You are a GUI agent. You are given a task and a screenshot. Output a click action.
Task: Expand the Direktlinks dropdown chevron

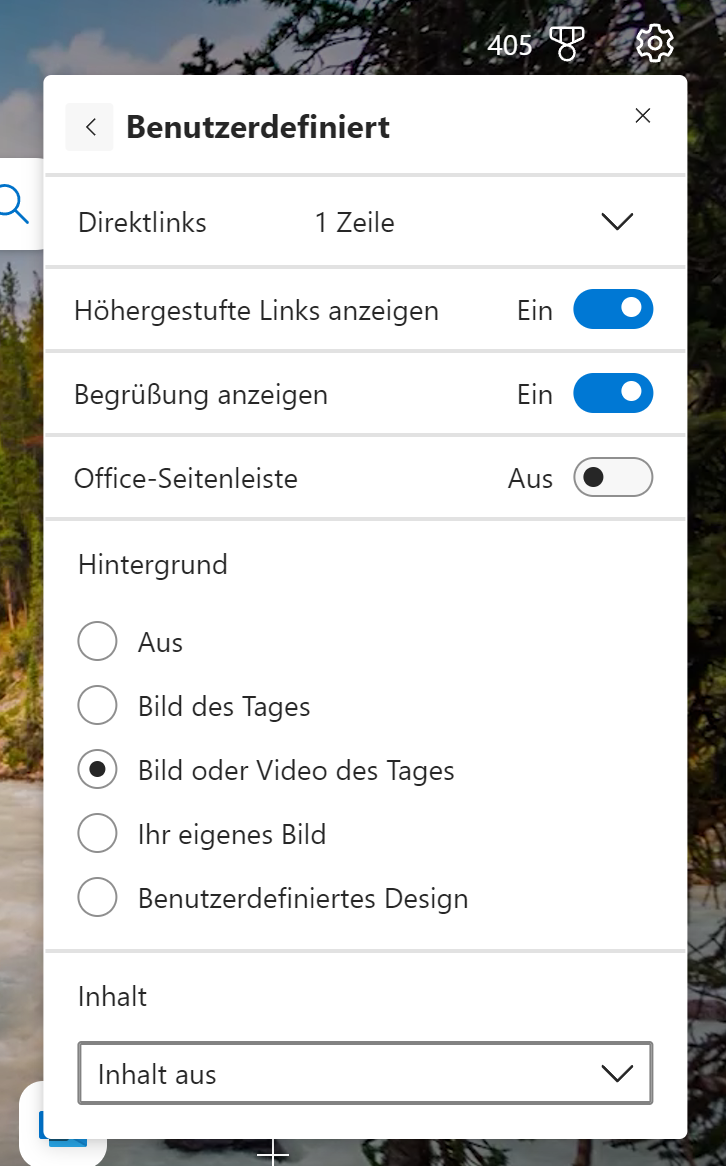(617, 221)
